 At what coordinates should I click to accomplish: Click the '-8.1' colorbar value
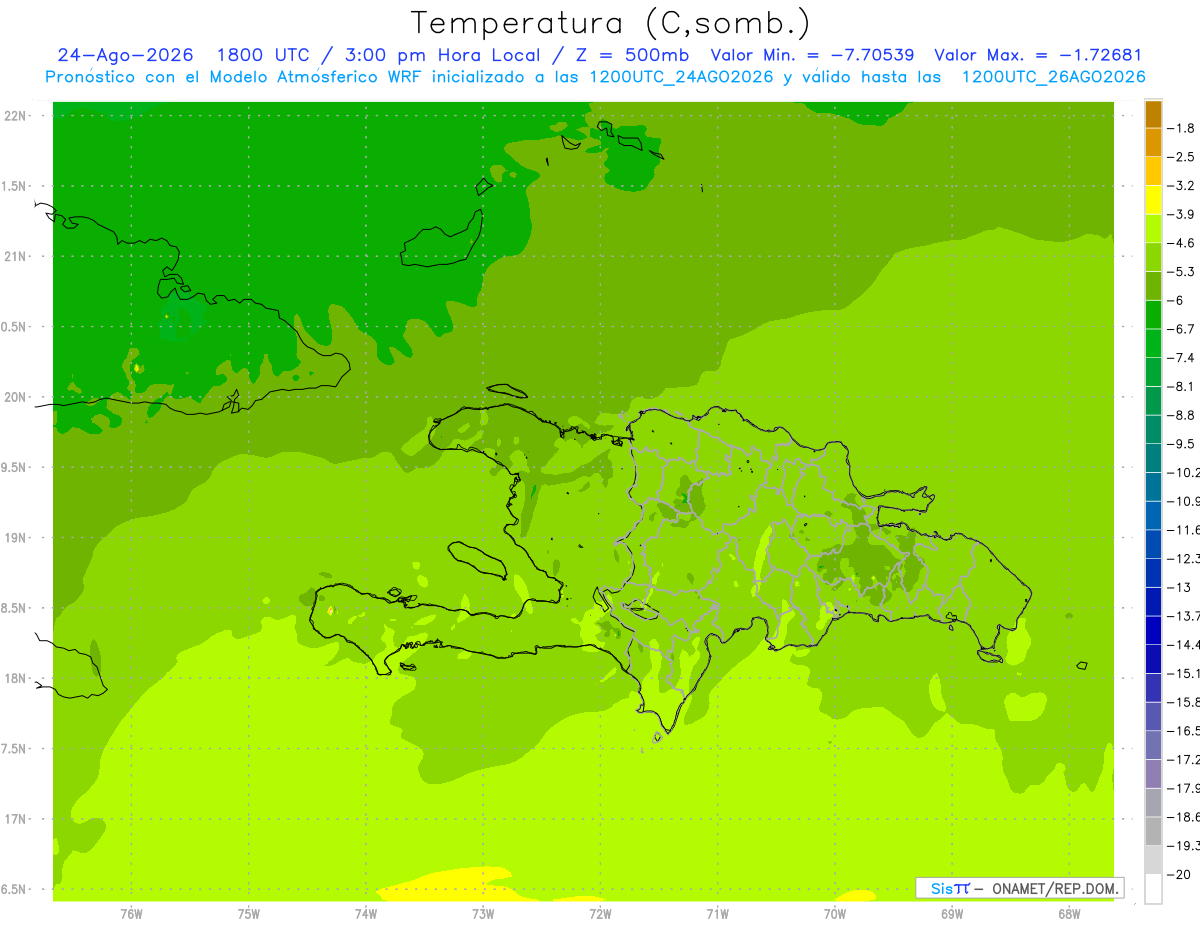[1182, 387]
